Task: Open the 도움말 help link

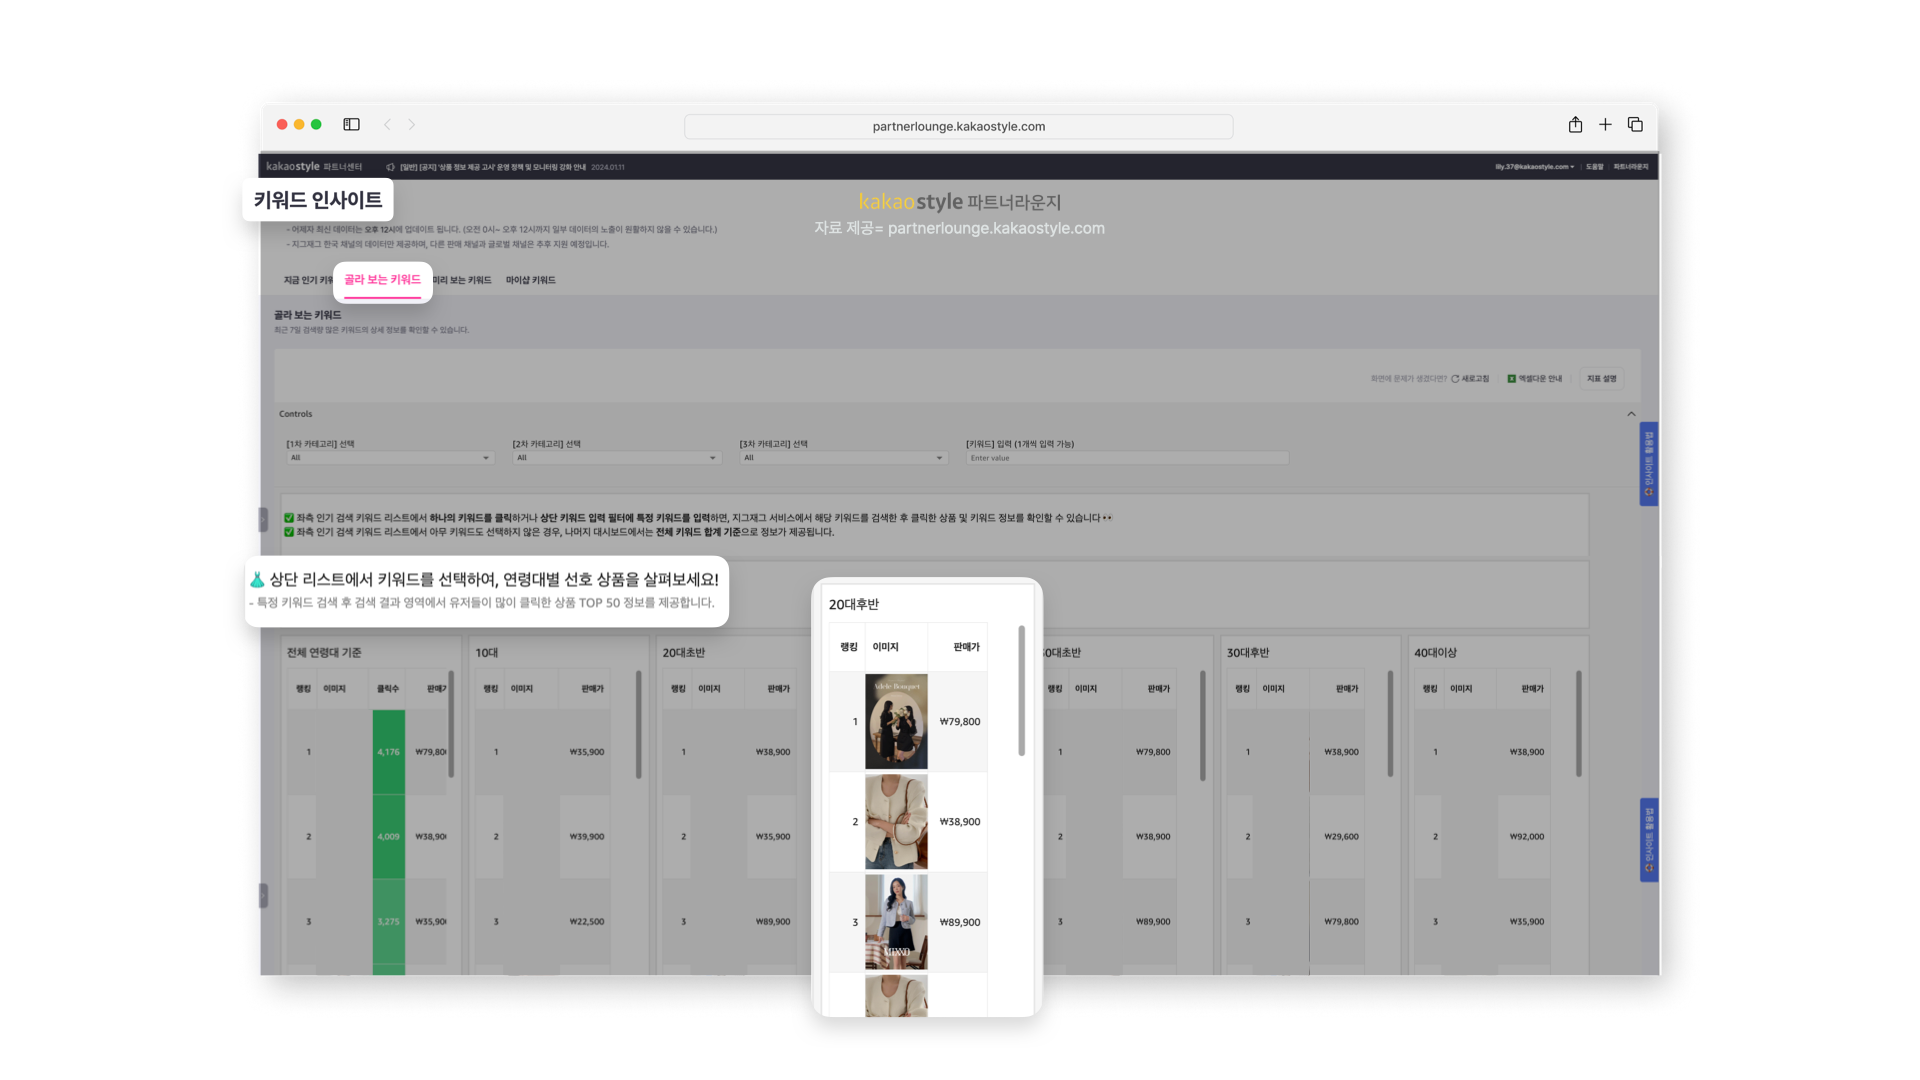Action: 1594,167
